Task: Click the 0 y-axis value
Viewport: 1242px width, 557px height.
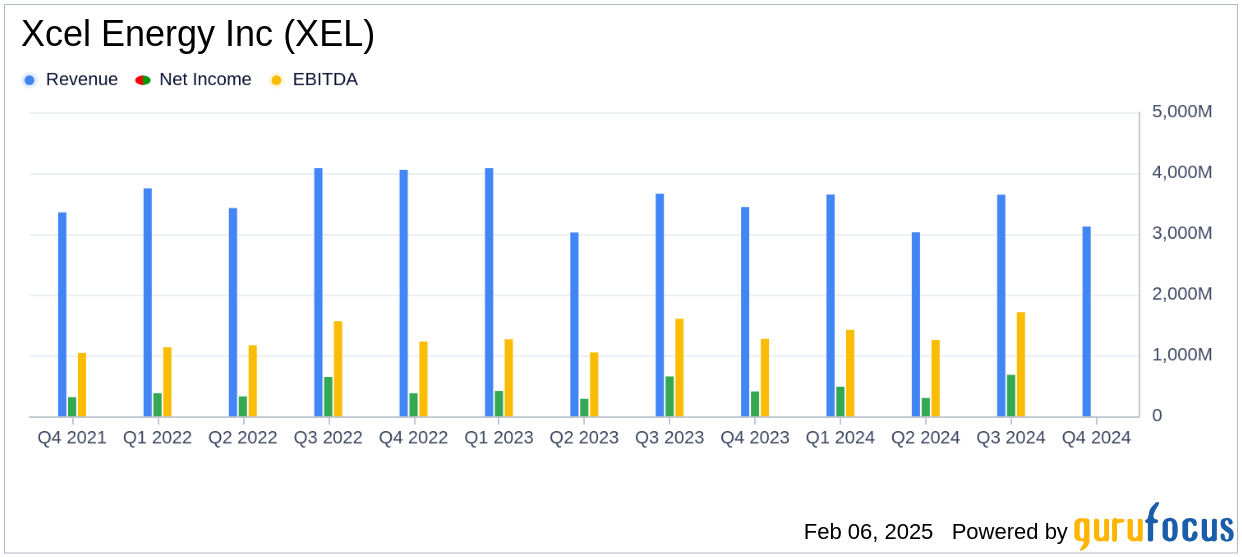Action: pyautogui.click(x=1157, y=415)
